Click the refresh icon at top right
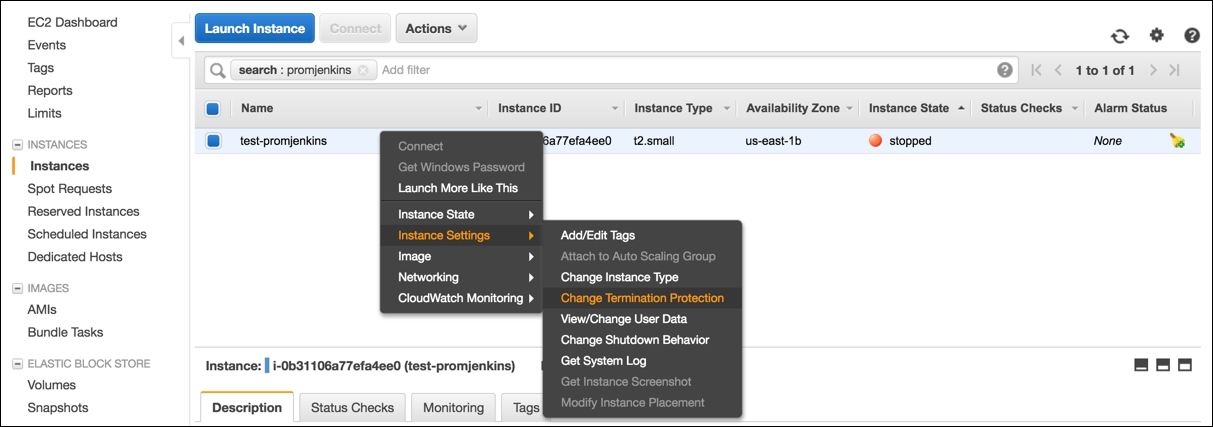The height and width of the screenshot is (427, 1213). (x=1120, y=36)
